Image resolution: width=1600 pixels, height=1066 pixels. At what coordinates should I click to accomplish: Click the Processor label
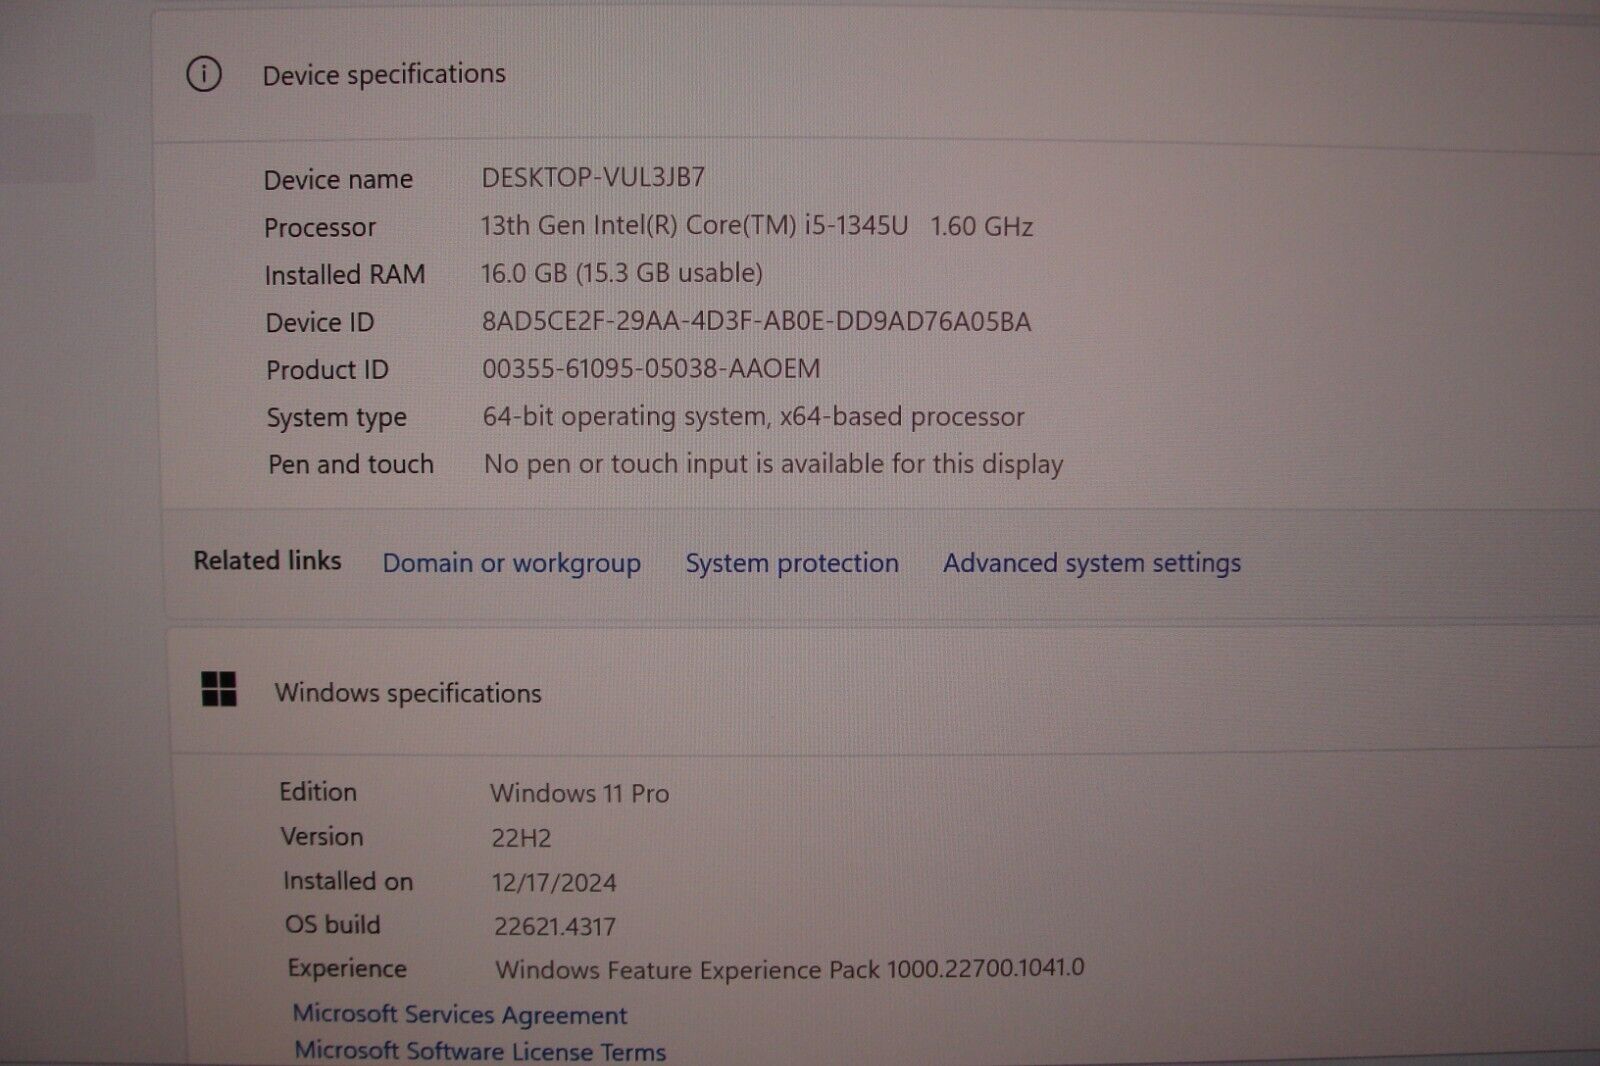(x=320, y=228)
